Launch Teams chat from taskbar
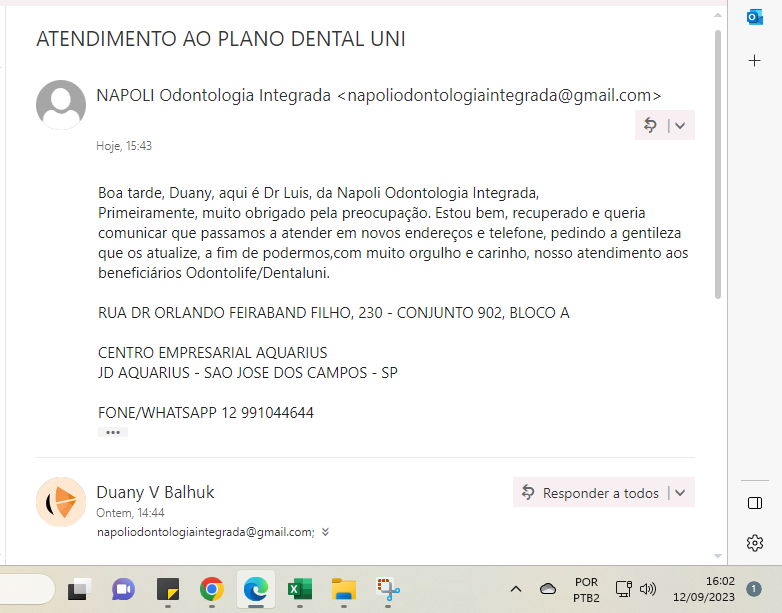This screenshot has width=782, height=613. [x=123, y=590]
